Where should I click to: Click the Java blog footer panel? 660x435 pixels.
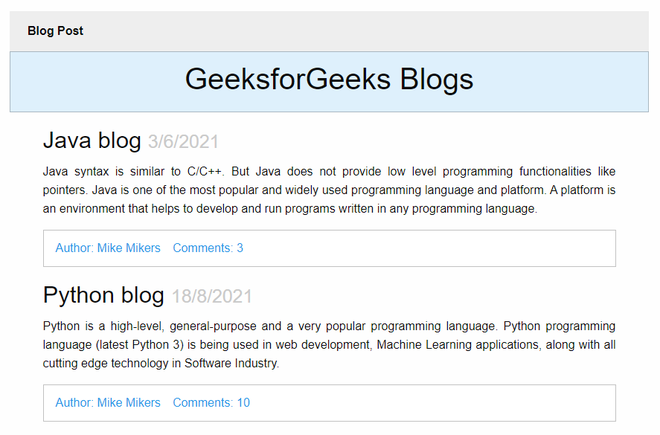[329, 248]
